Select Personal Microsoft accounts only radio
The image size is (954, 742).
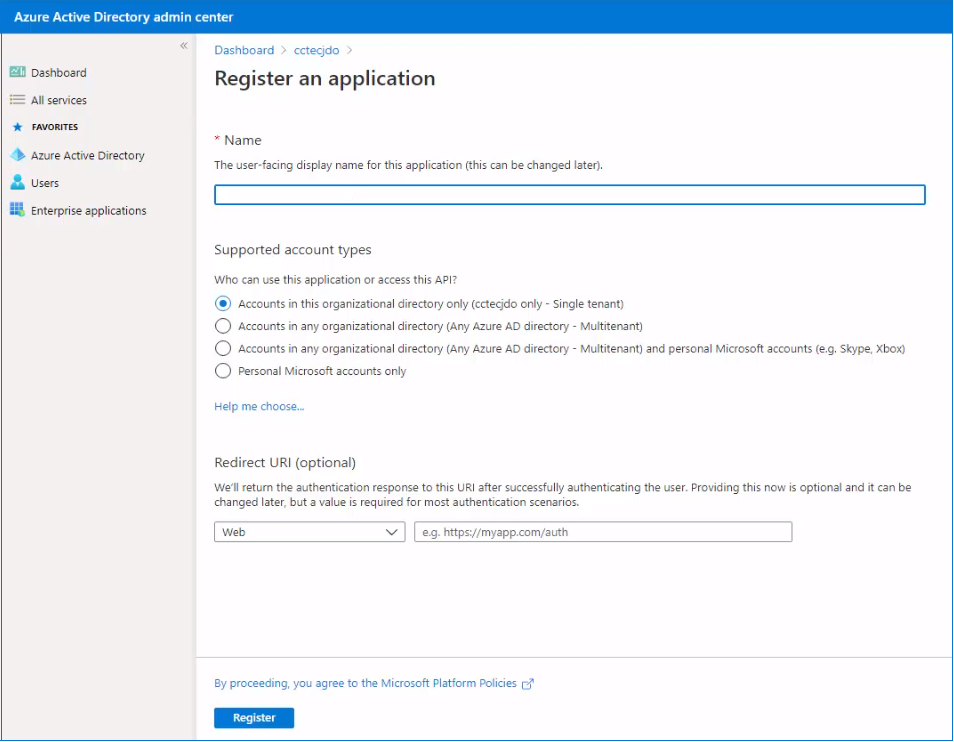(x=223, y=371)
